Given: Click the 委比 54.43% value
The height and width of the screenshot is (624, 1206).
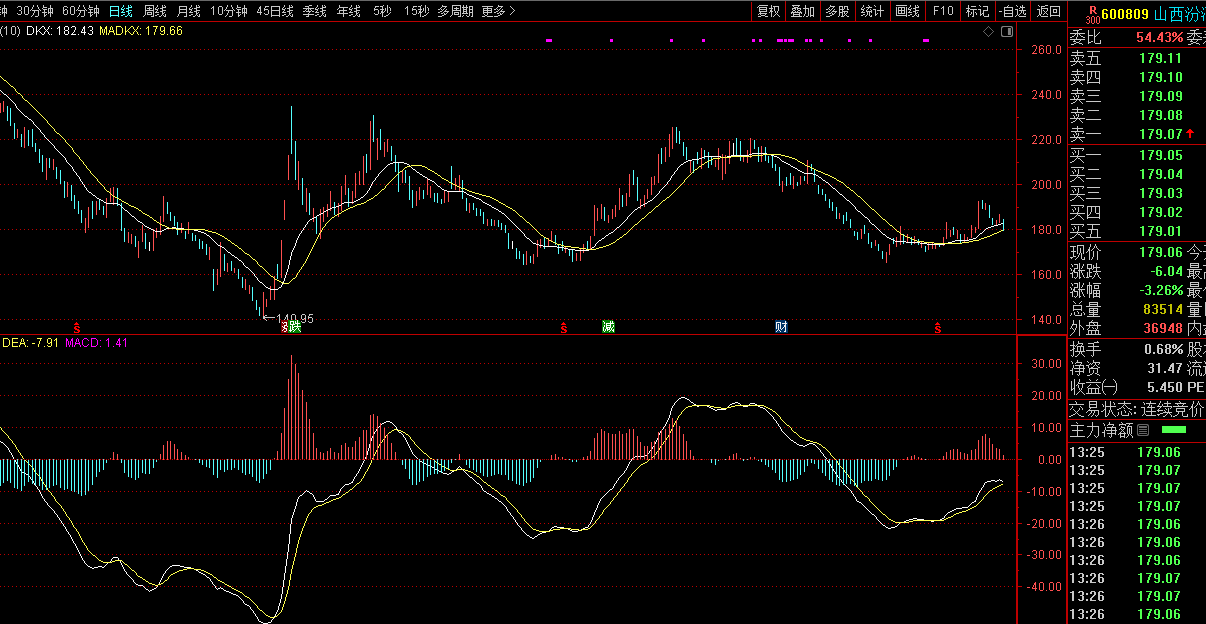Looking at the screenshot, I should (1159, 38).
